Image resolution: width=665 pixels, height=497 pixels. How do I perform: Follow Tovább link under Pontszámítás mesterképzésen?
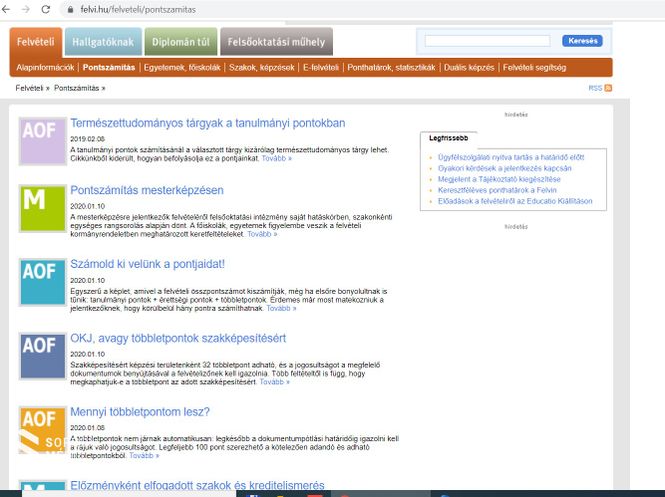coord(262,234)
